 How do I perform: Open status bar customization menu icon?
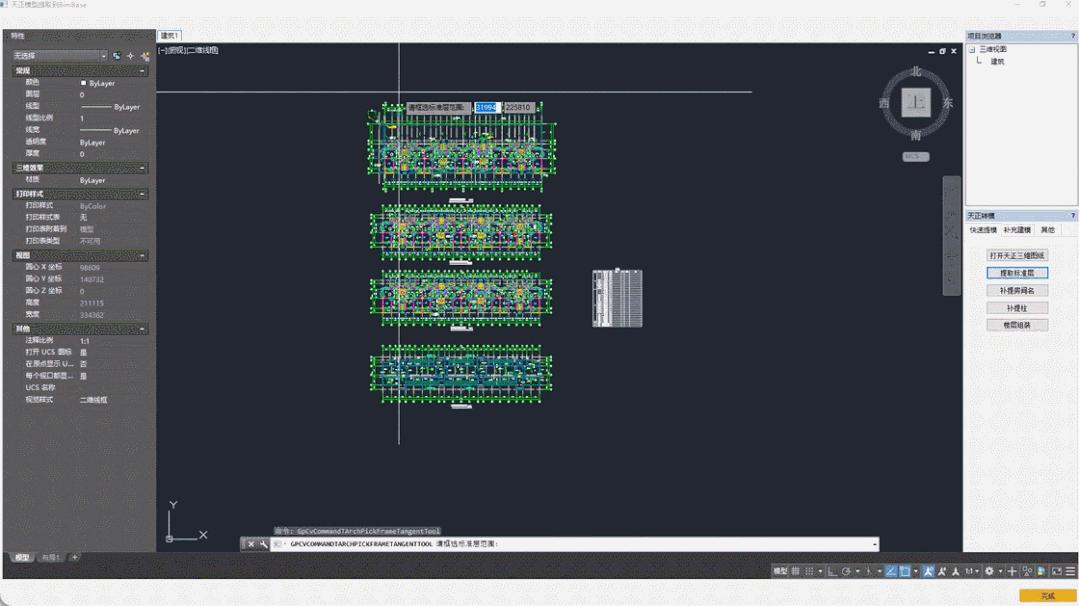[1070, 571]
